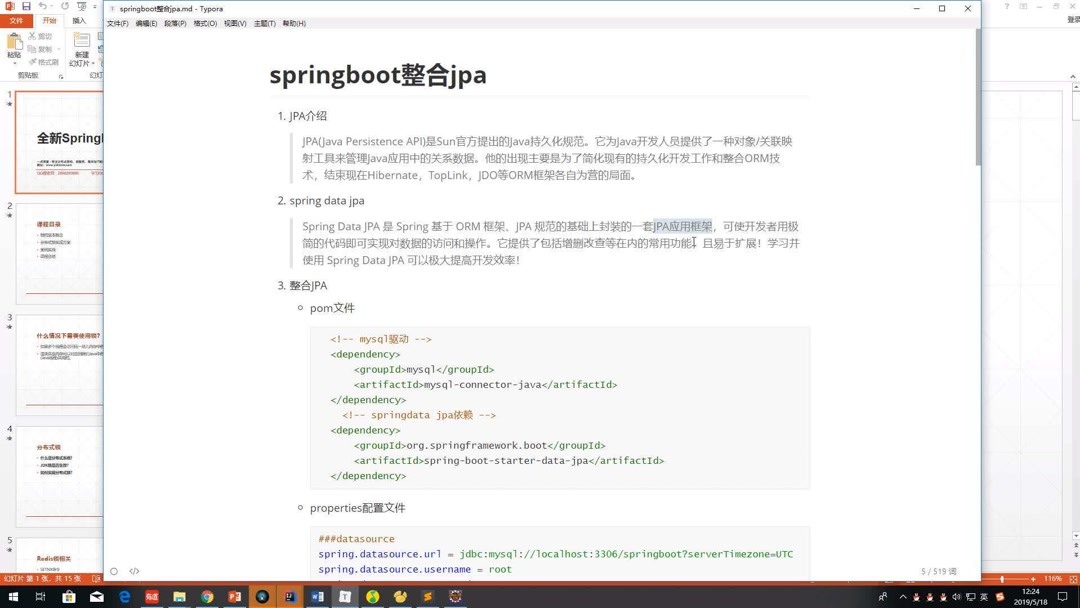Click the Save icon in PowerPoint quick access toolbar

click(26, 6)
